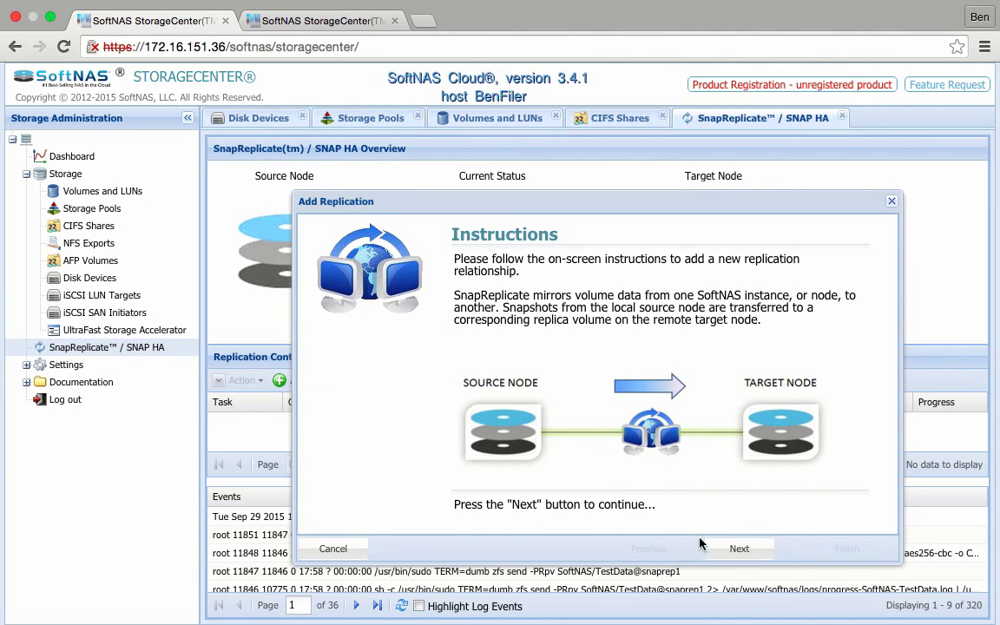The height and width of the screenshot is (625, 1000).
Task: Go to next events page
Action: tap(356, 605)
